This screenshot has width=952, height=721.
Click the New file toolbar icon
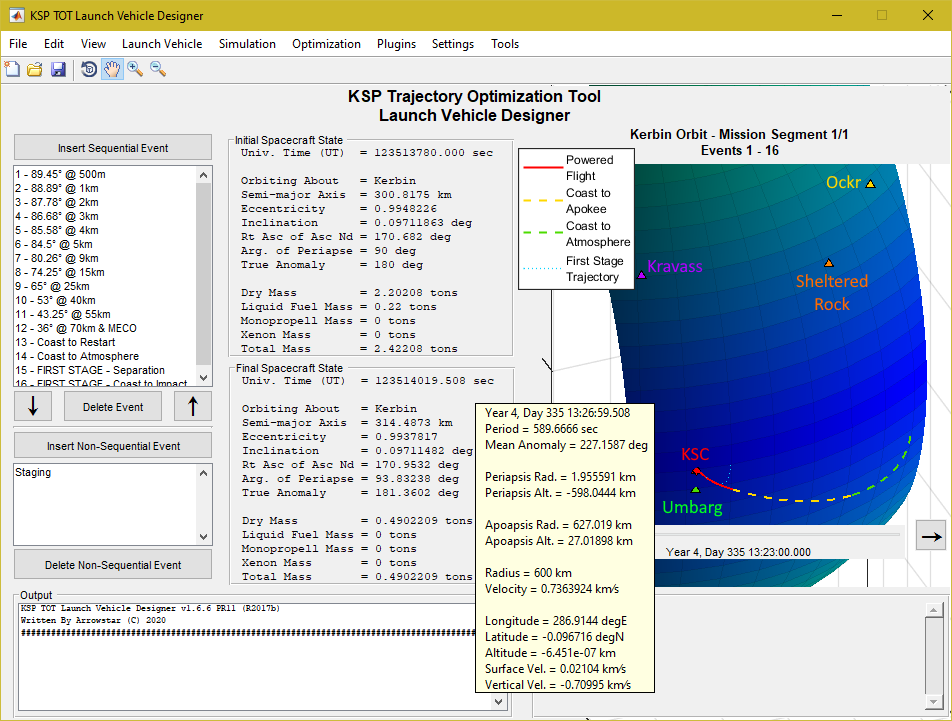12,69
